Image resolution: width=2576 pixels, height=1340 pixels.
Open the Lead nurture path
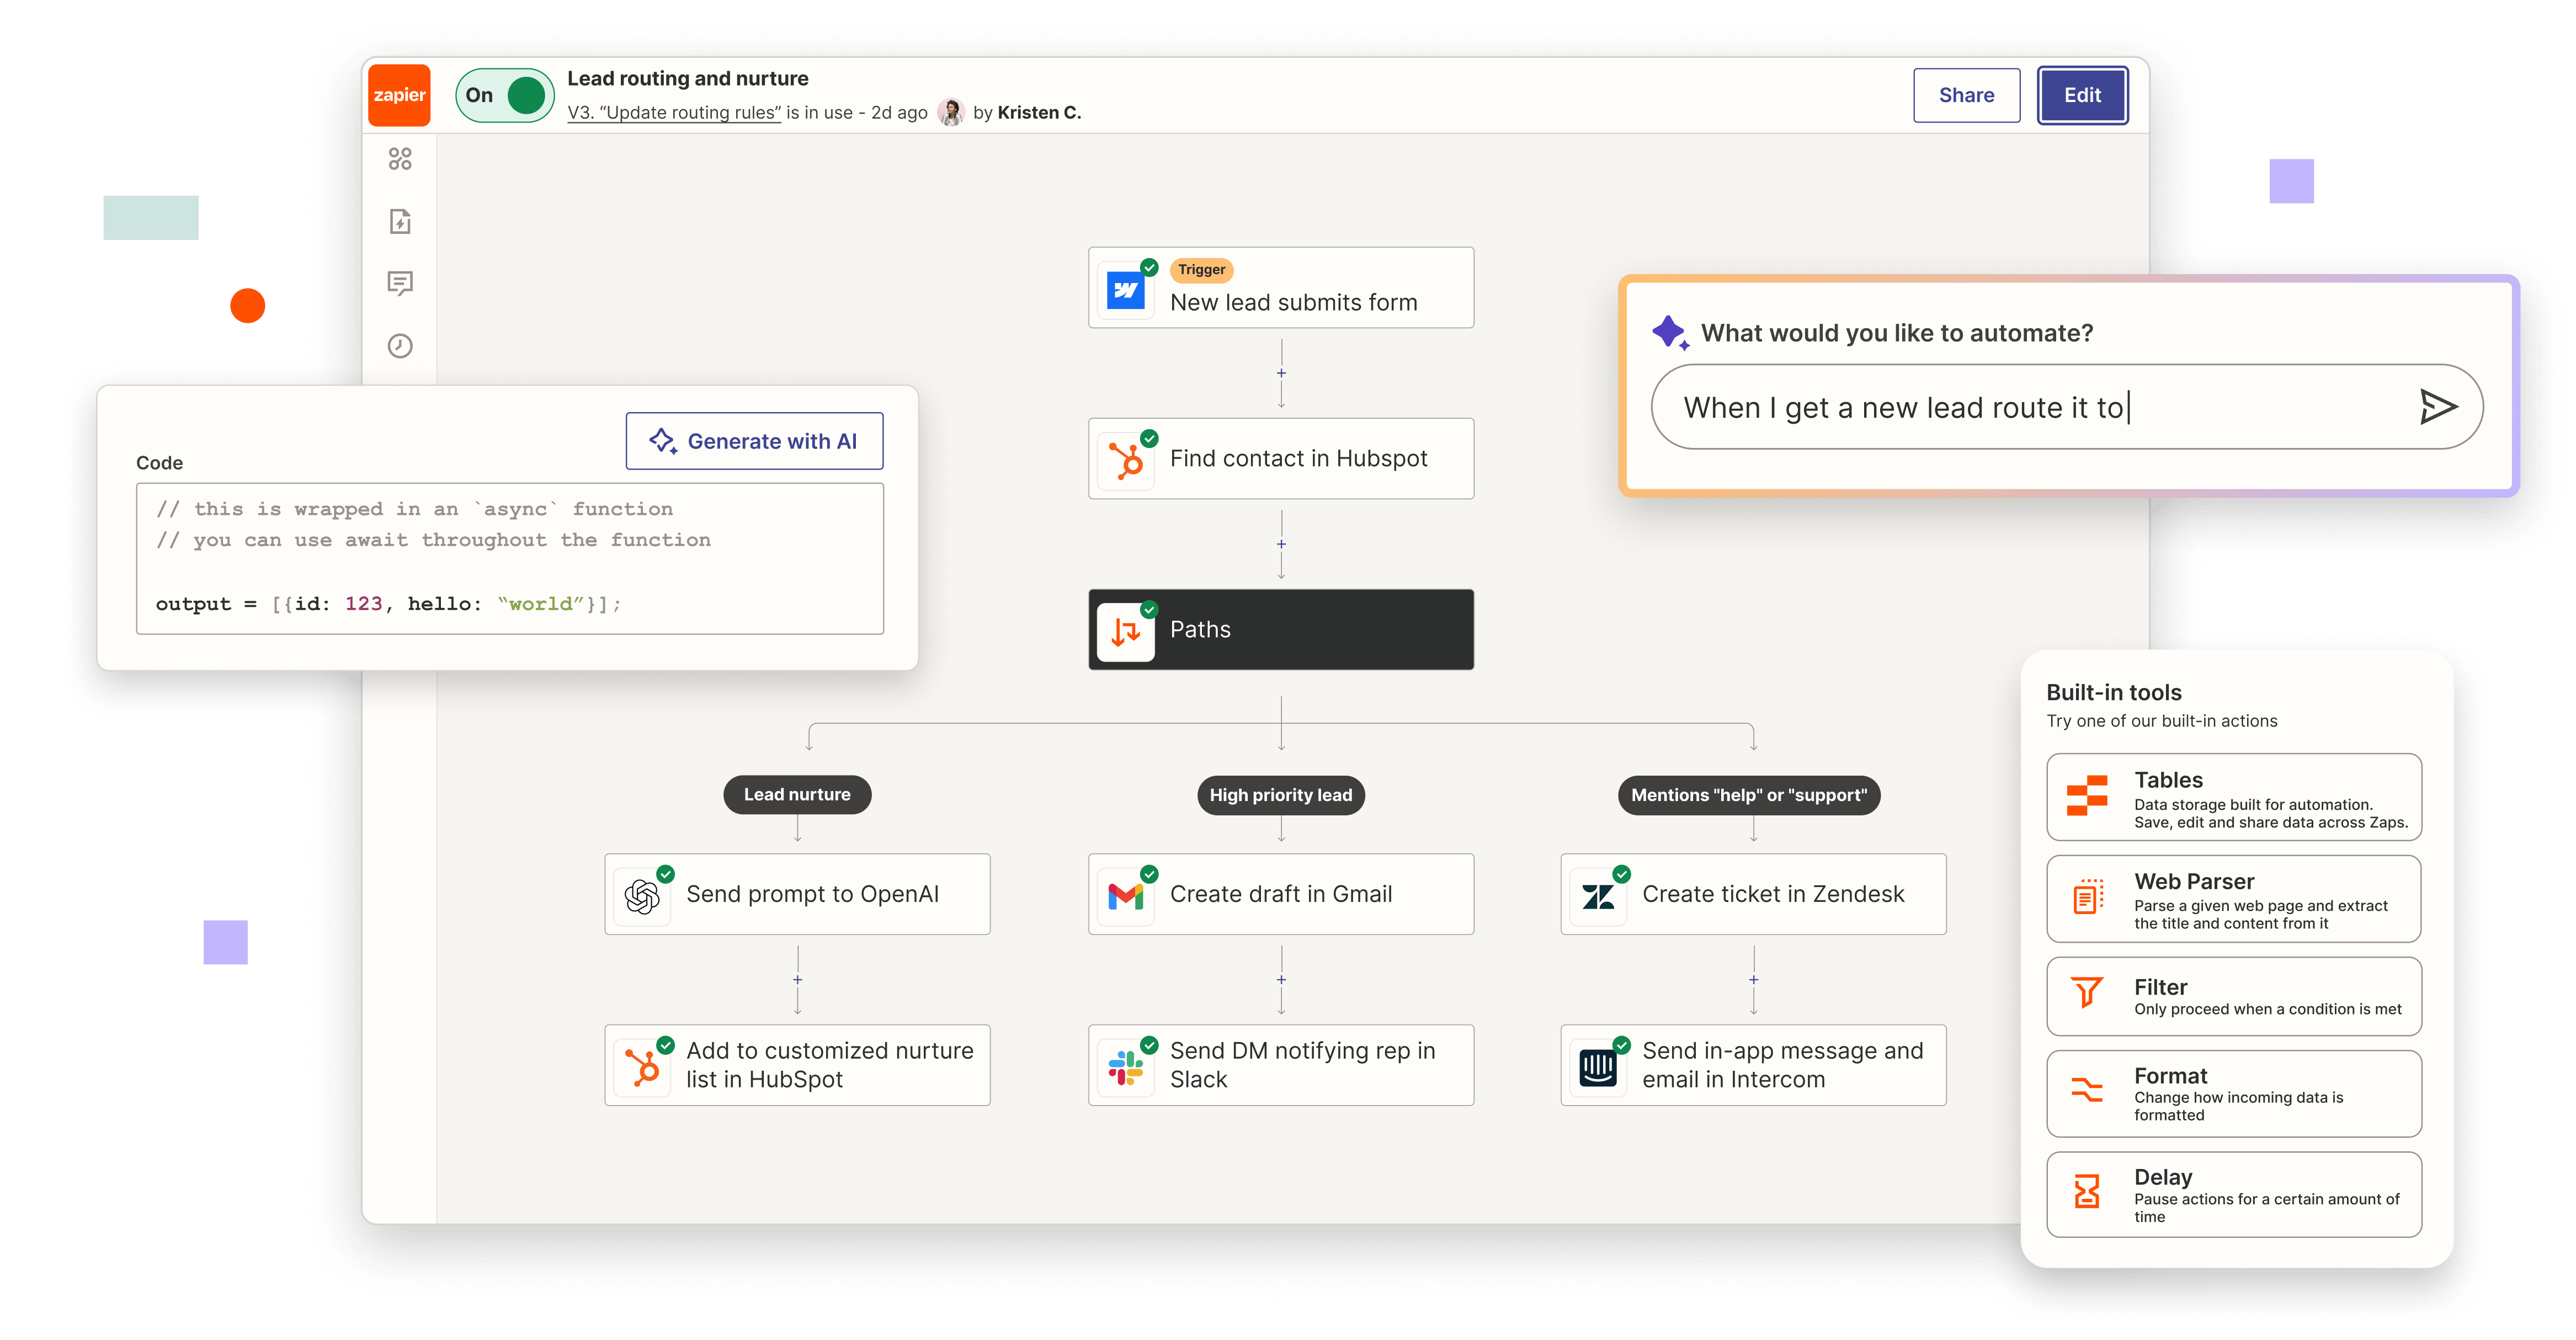pyautogui.click(x=797, y=795)
